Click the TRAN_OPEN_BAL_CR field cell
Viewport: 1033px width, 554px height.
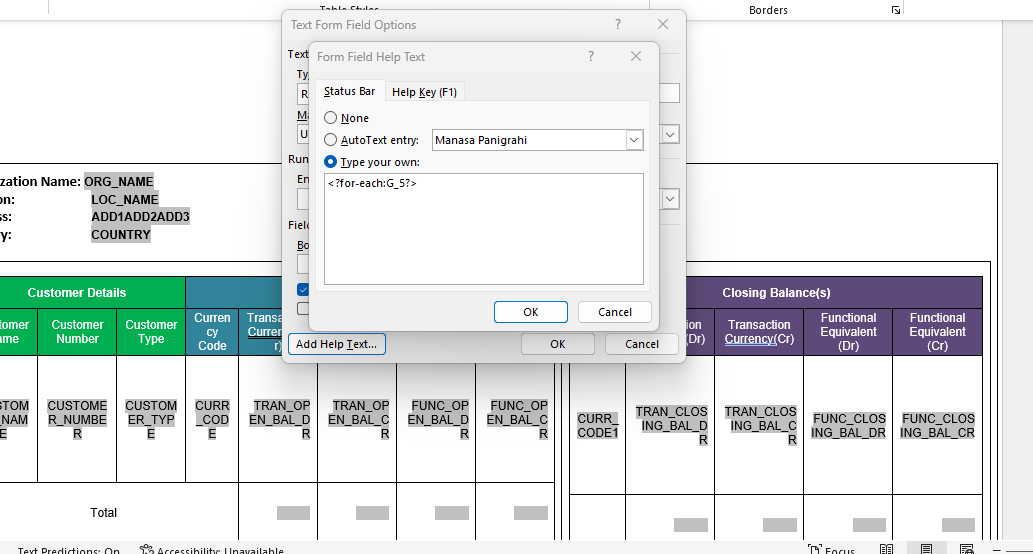(358, 419)
